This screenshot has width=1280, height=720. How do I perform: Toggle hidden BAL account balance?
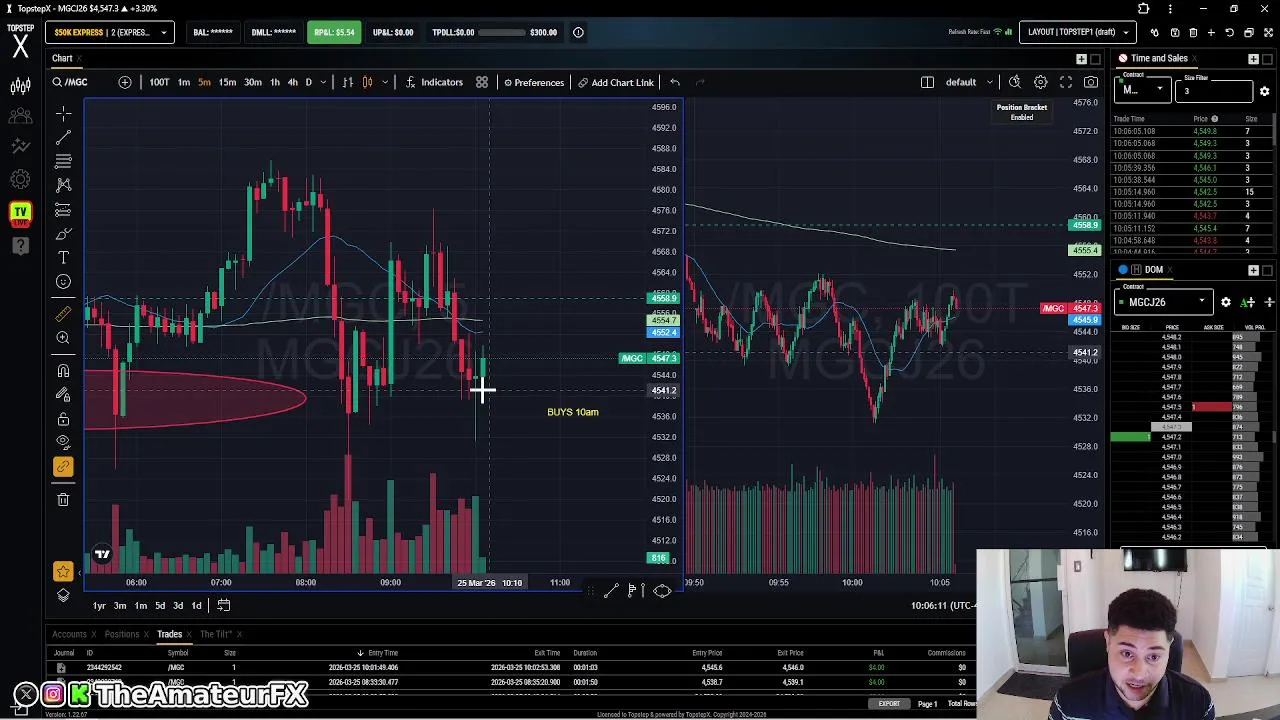pos(213,32)
